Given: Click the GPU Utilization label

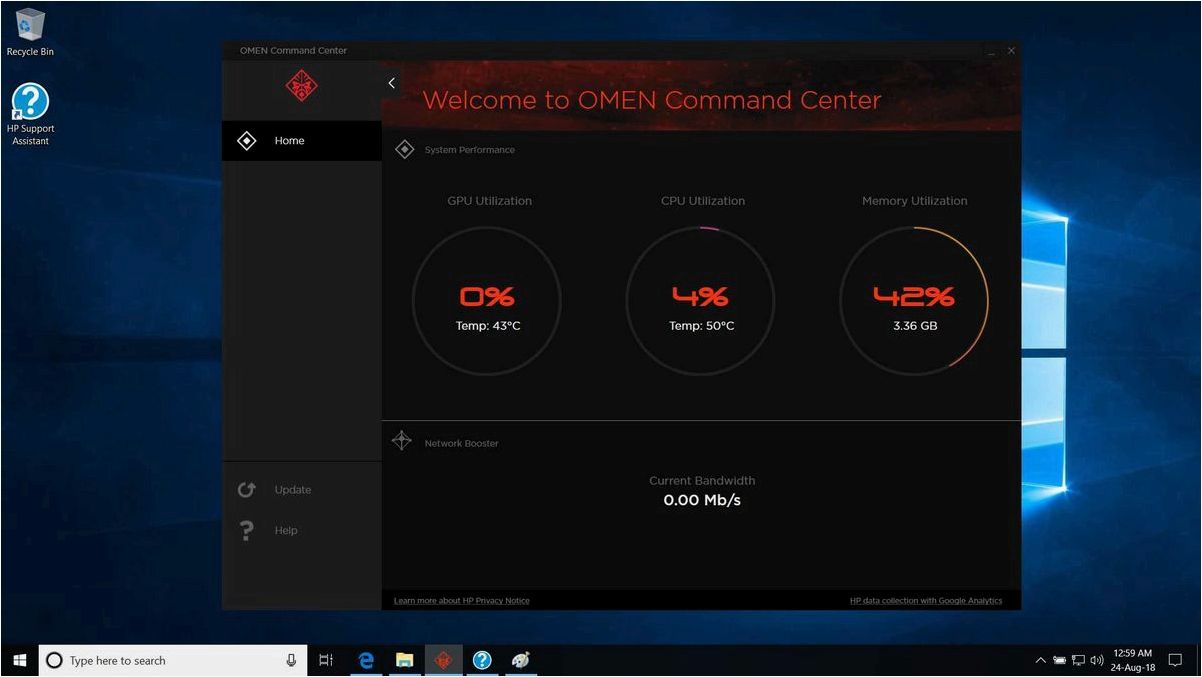Looking at the screenshot, I should pos(489,201).
